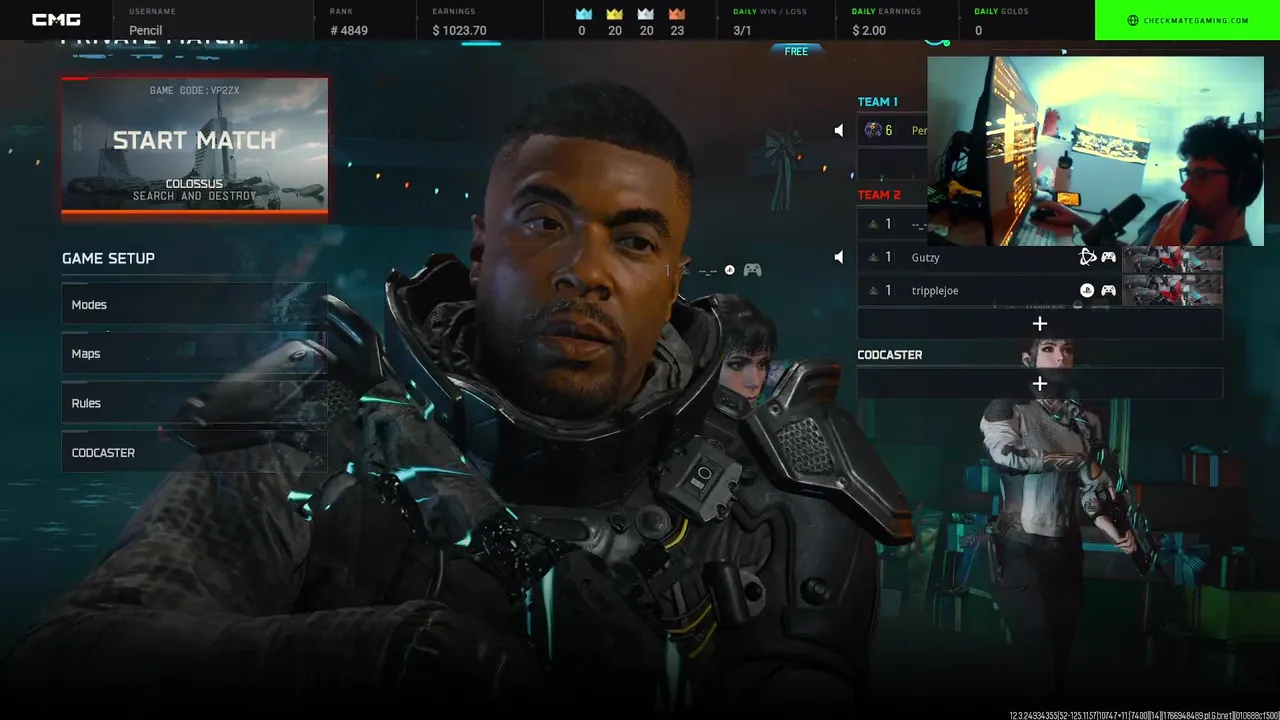Click rank emblem of first Team 2 player
Image resolution: width=1280 pixels, height=720 pixels.
click(873, 224)
